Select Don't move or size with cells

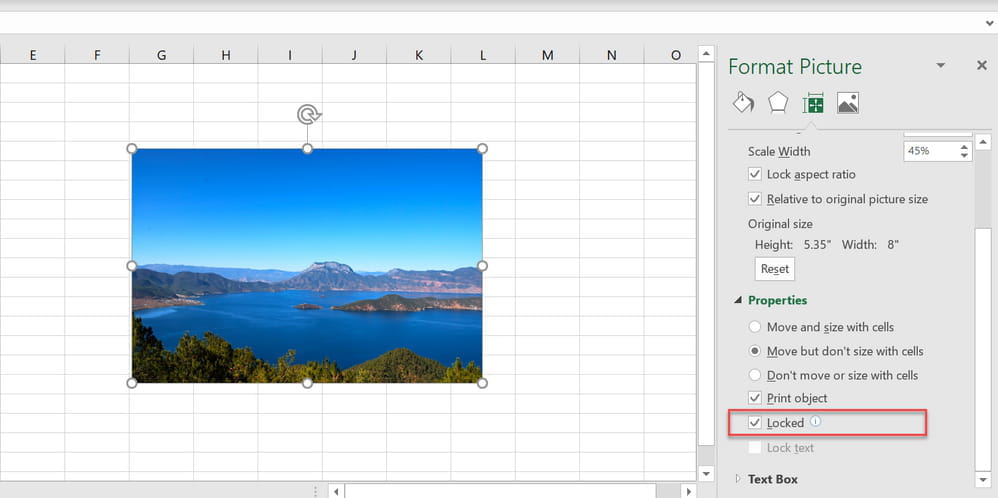point(755,376)
